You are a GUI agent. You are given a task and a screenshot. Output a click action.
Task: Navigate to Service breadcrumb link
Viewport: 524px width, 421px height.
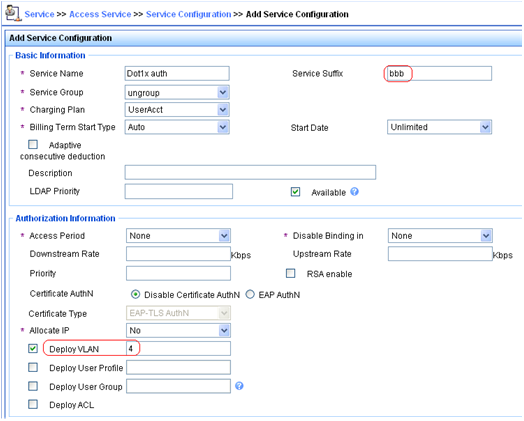click(x=39, y=14)
